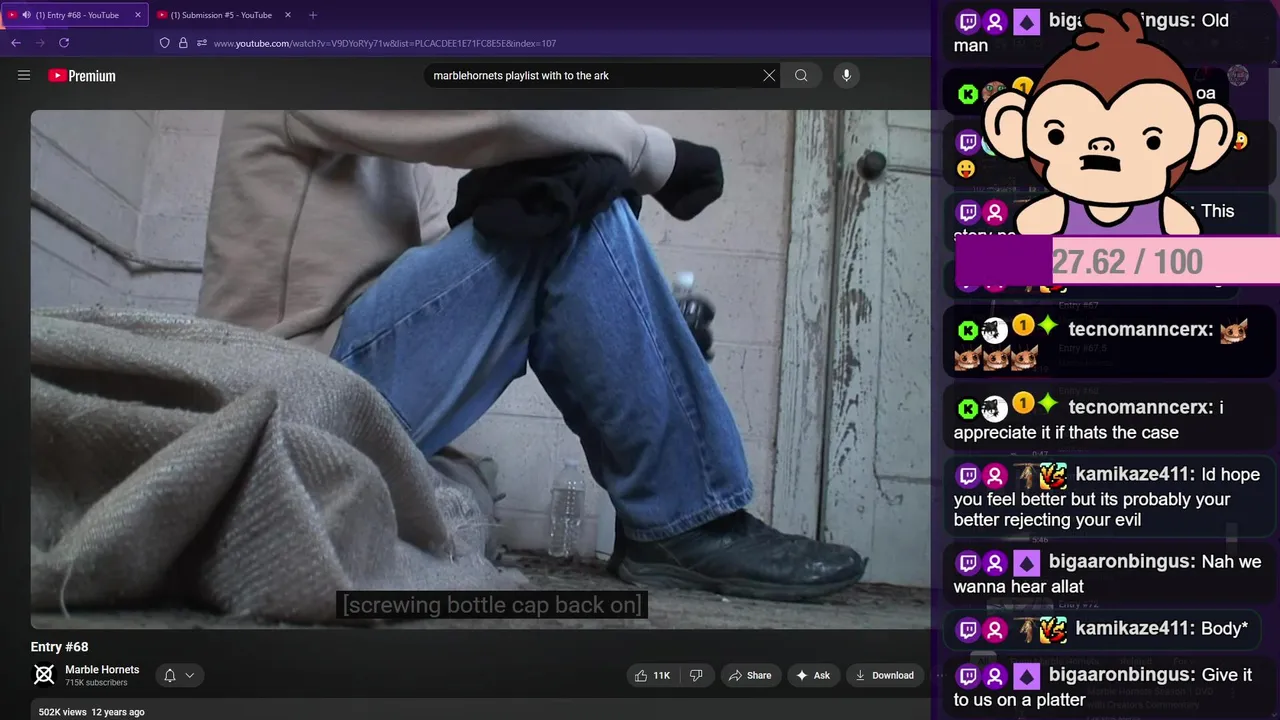The height and width of the screenshot is (720, 1280).
Task: Dislike the video
Action: (x=696, y=676)
